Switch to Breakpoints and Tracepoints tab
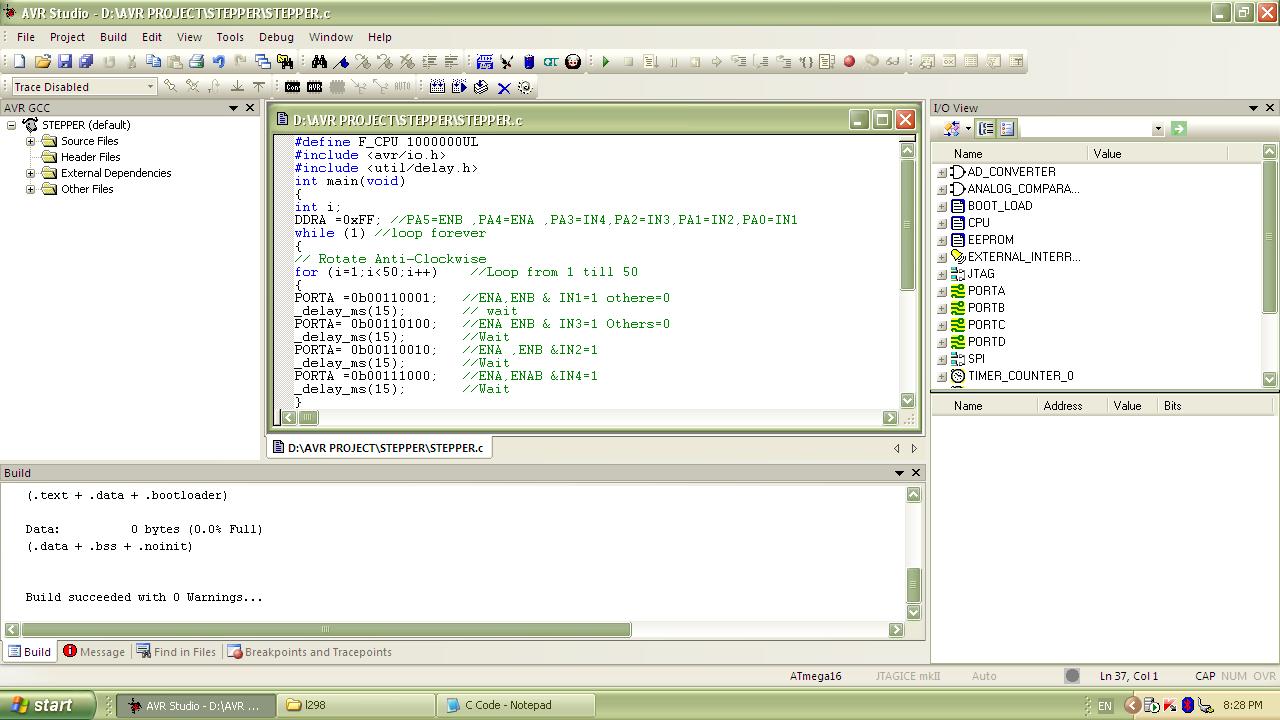 [x=310, y=652]
